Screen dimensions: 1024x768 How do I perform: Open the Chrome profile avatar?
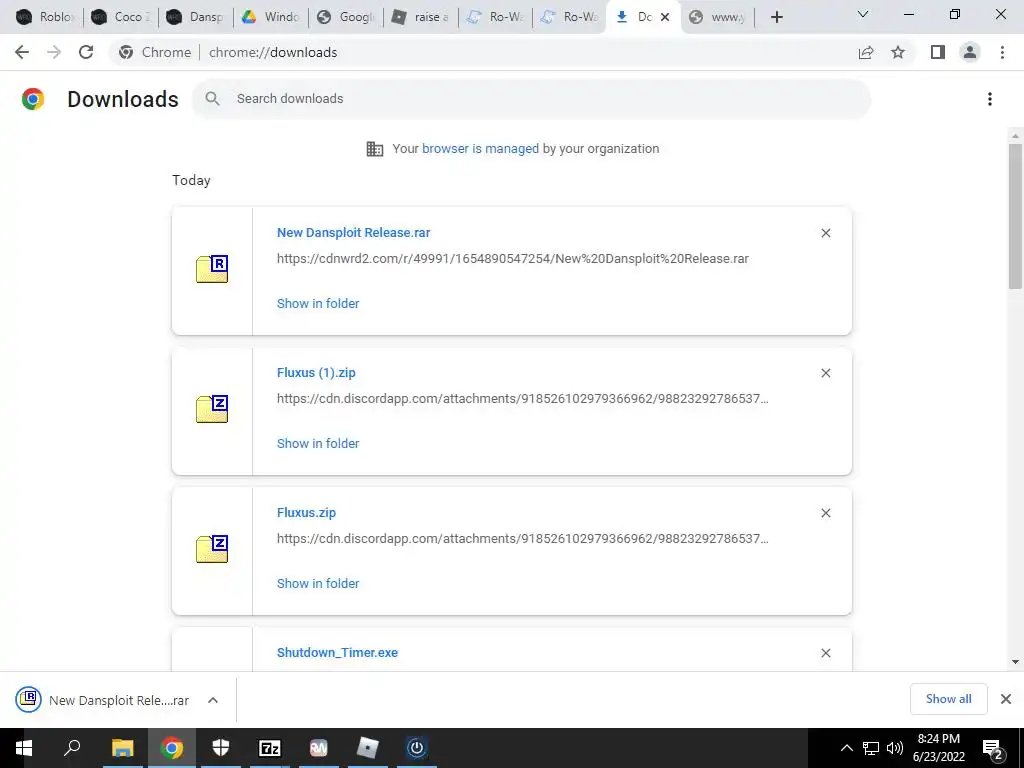click(970, 52)
